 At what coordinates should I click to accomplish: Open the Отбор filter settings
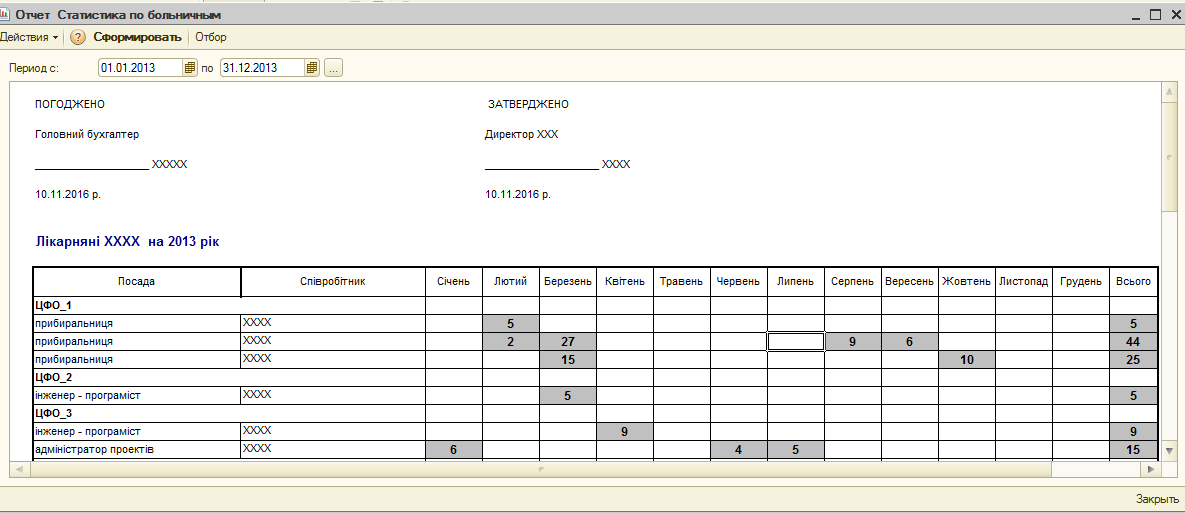click(211, 37)
